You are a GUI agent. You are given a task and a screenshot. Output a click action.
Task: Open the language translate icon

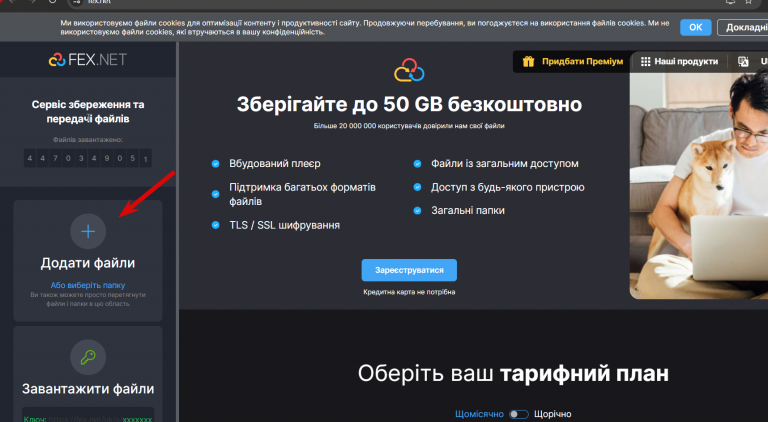743,62
